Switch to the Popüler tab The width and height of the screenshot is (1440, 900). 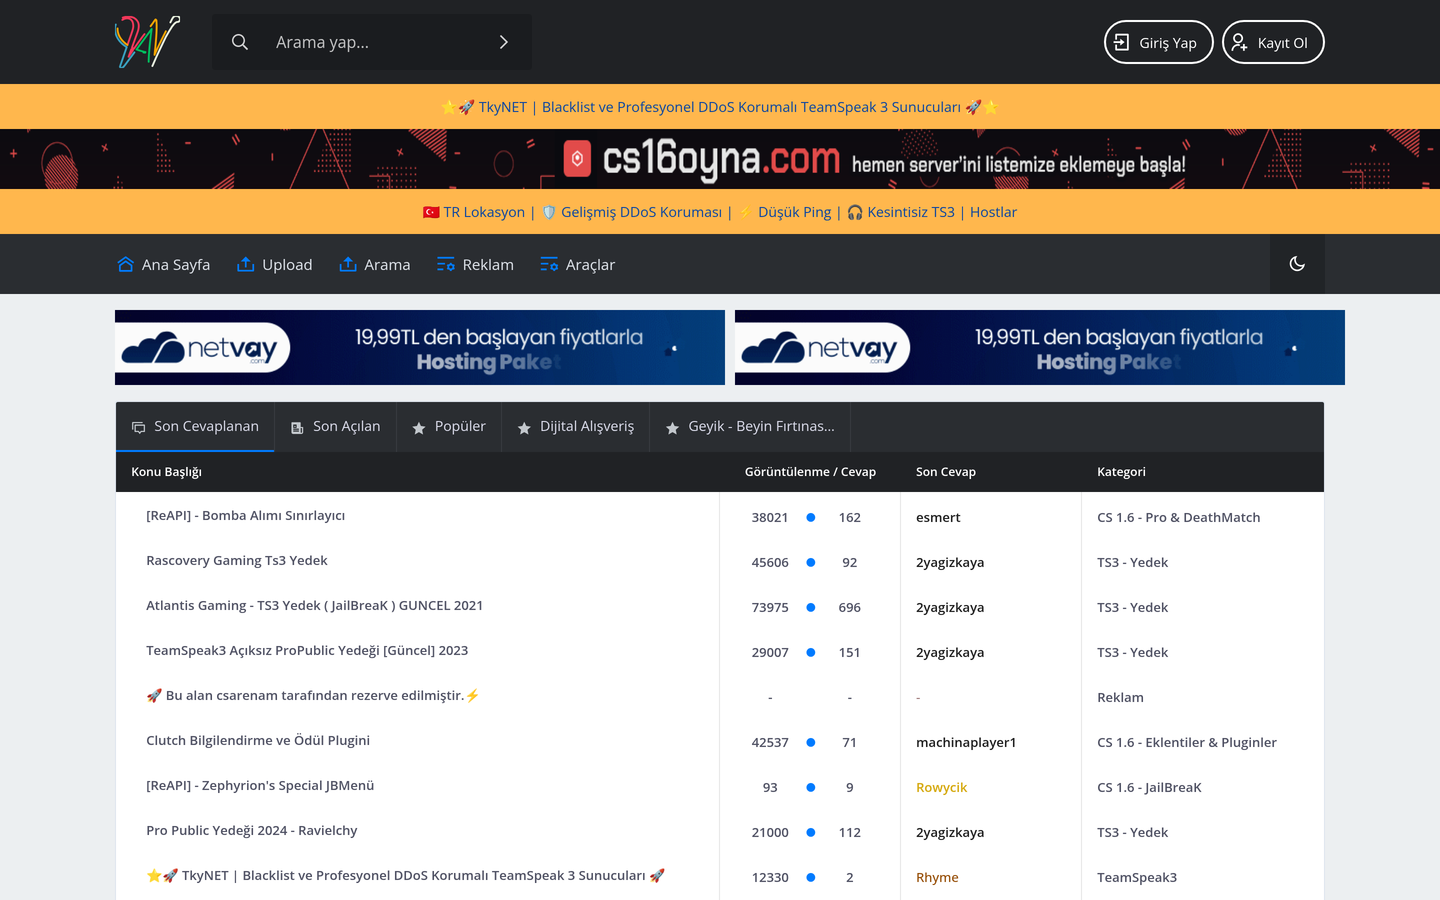tap(449, 427)
